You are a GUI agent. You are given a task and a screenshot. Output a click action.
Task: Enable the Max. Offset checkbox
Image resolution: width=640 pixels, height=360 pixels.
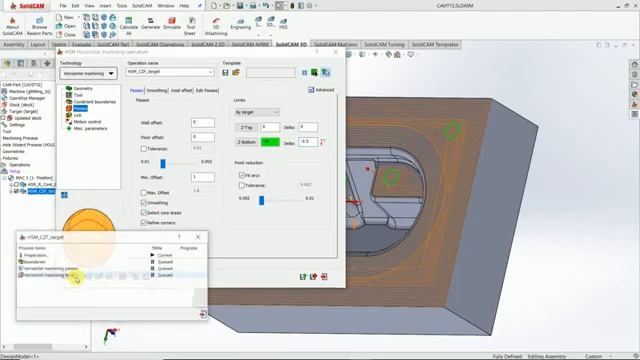[x=144, y=193]
